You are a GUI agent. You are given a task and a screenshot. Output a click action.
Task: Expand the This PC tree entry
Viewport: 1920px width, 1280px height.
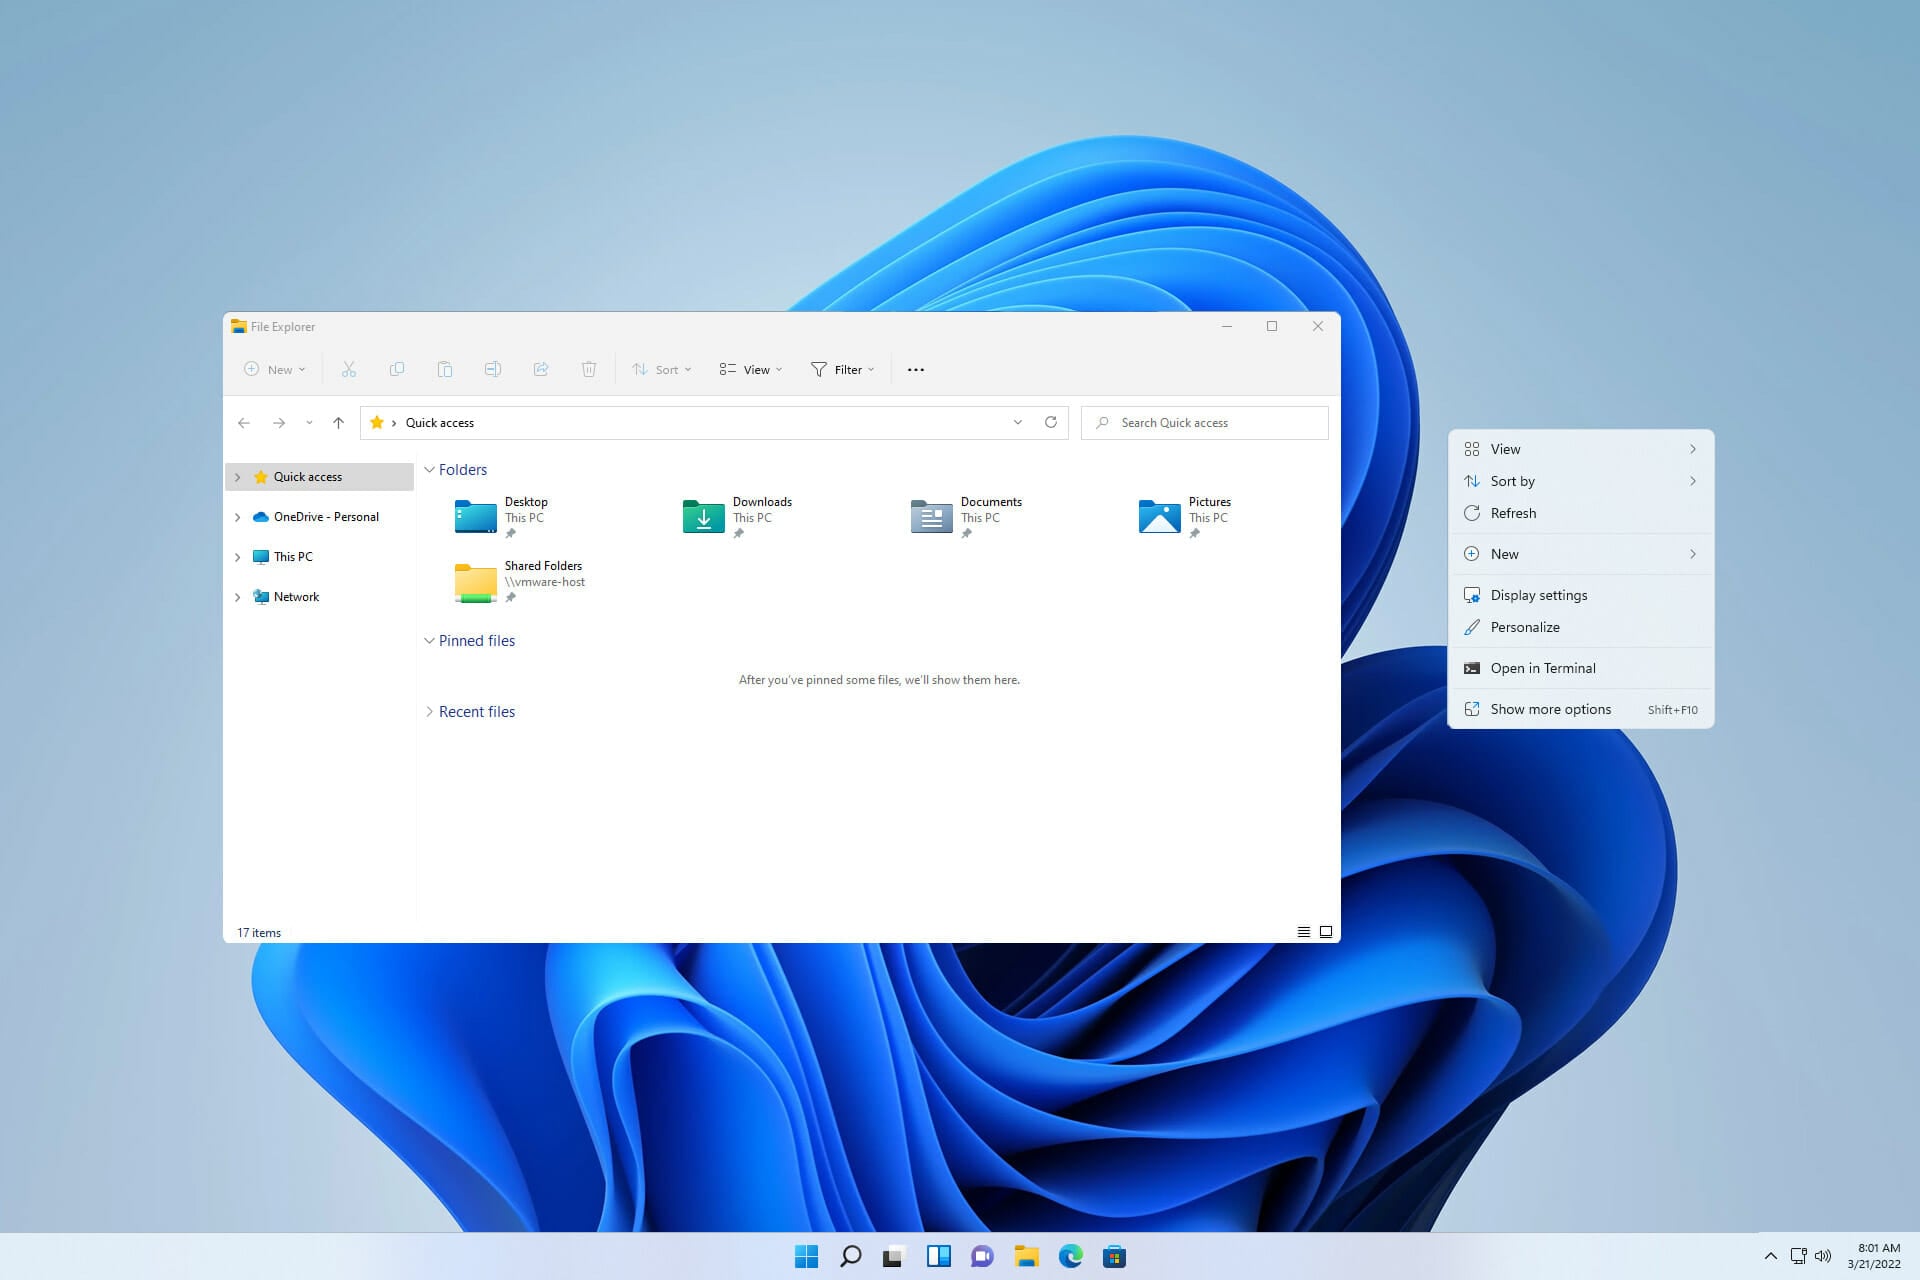tap(237, 556)
